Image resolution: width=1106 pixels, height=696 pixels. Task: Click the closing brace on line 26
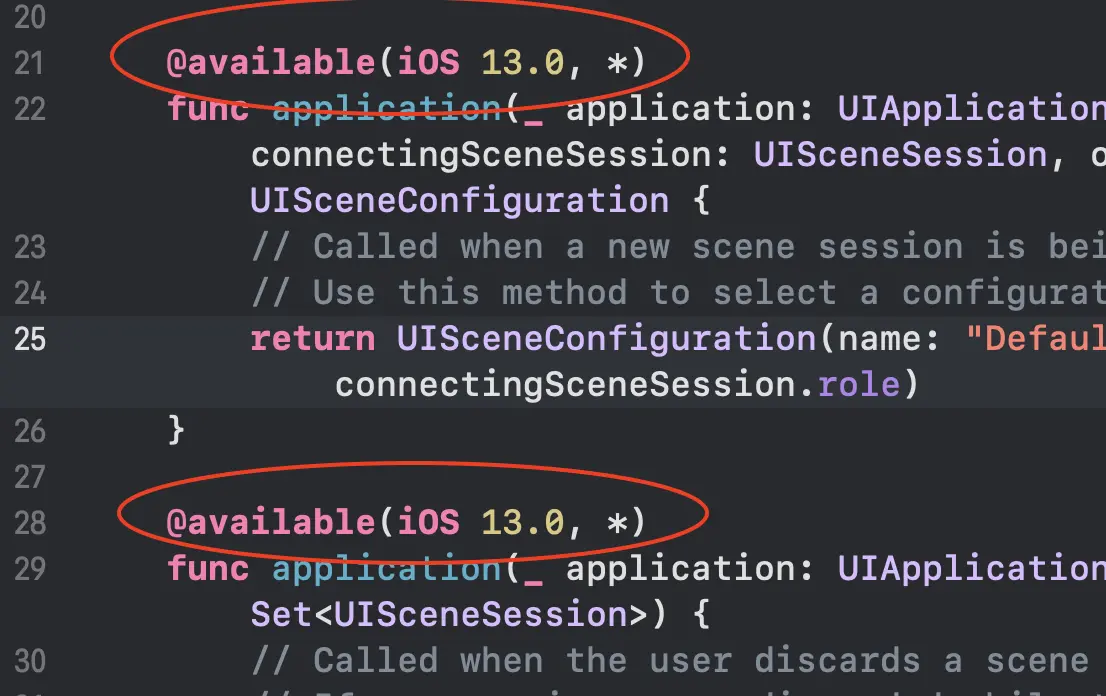click(x=177, y=430)
